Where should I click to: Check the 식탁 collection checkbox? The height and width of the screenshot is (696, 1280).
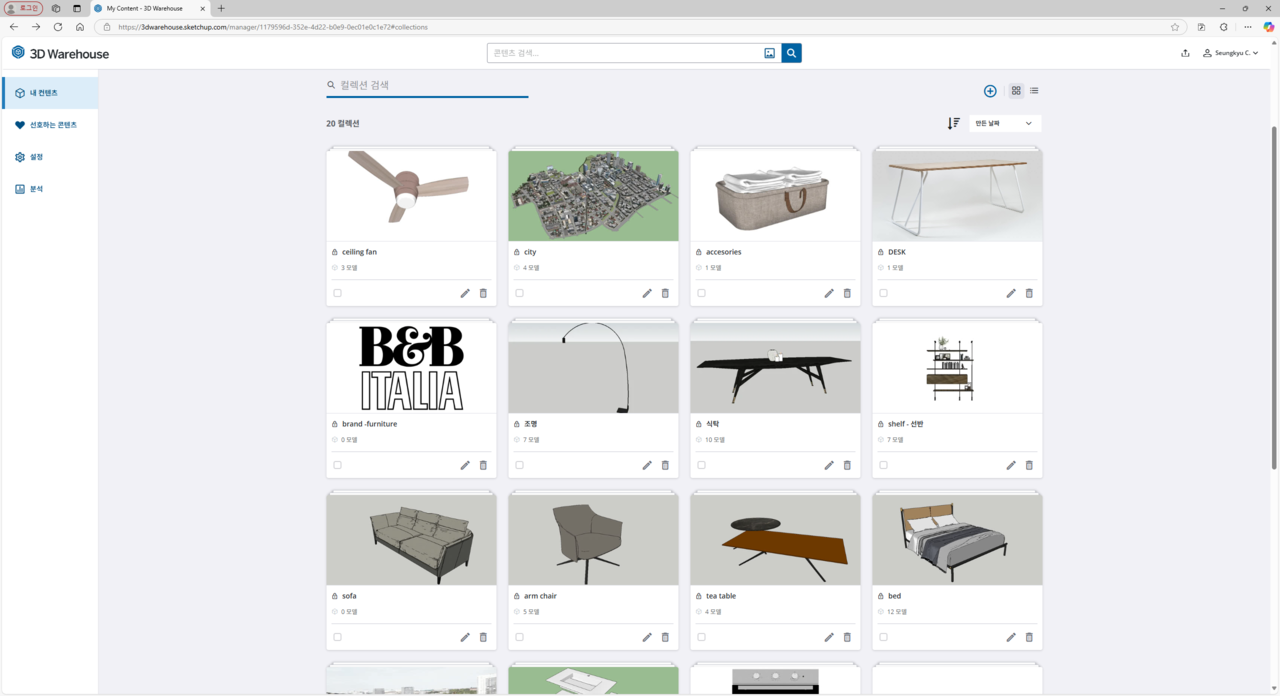pyautogui.click(x=701, y=465)
